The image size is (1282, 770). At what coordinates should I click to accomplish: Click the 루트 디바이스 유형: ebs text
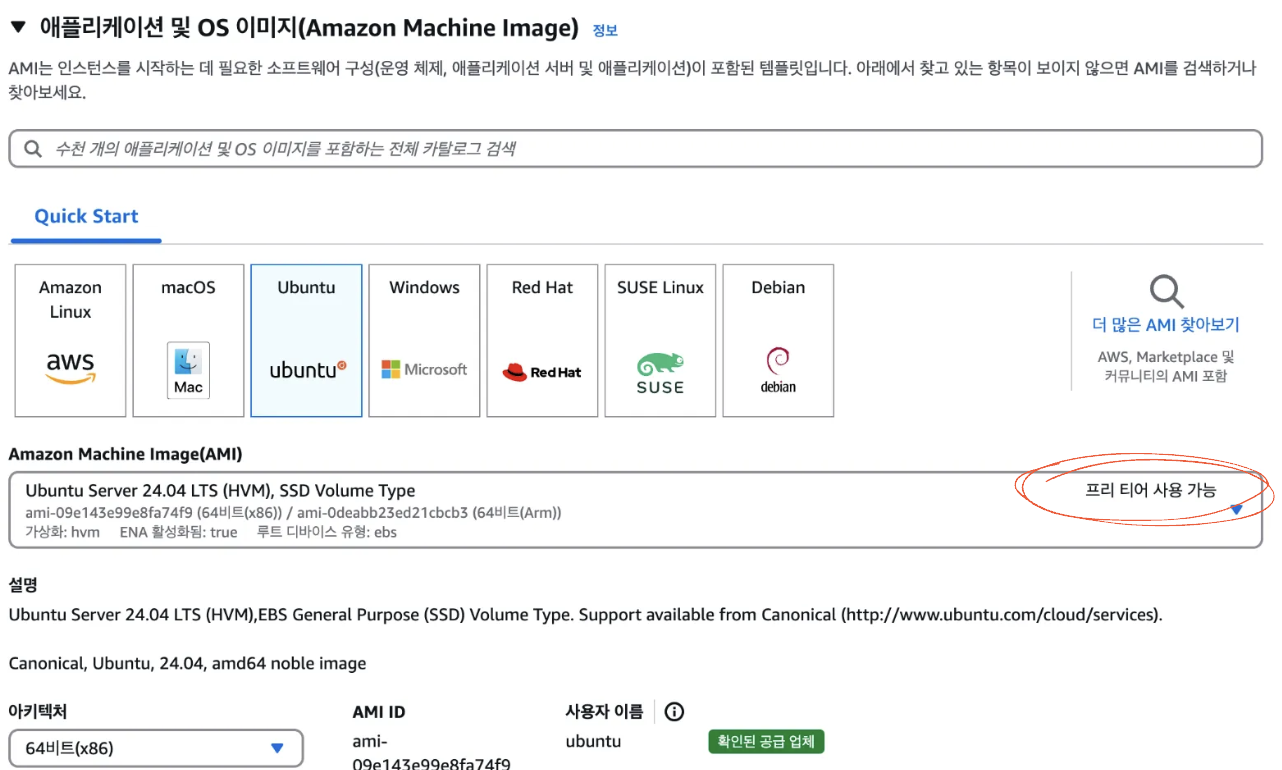point(327,532)
